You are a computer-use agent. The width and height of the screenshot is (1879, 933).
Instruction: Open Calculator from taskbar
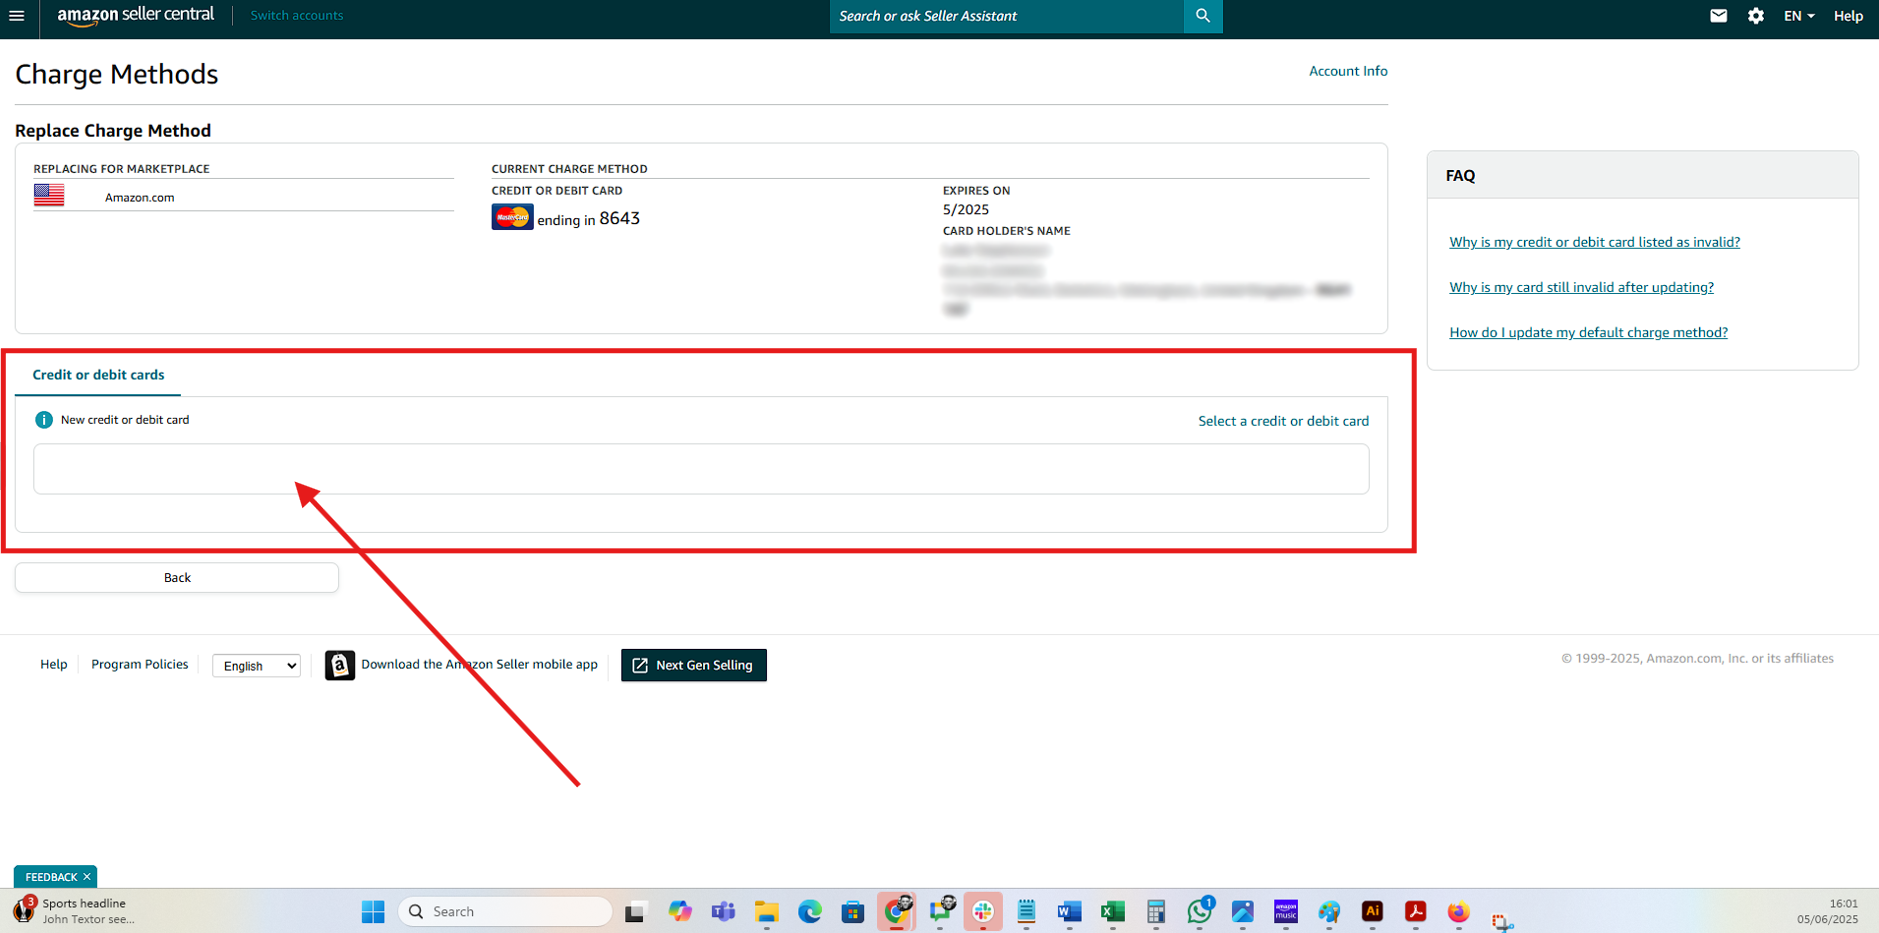[1156, 911]
